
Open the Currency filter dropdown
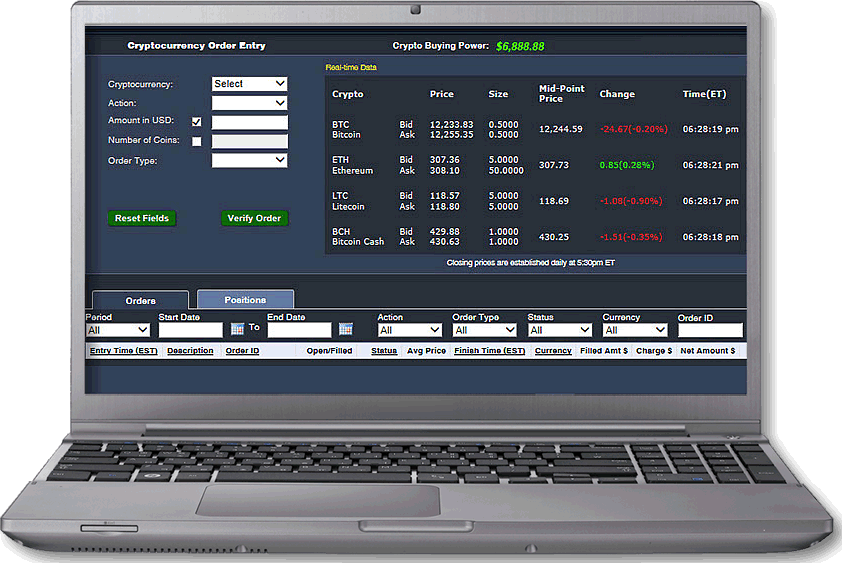point(635,330)
